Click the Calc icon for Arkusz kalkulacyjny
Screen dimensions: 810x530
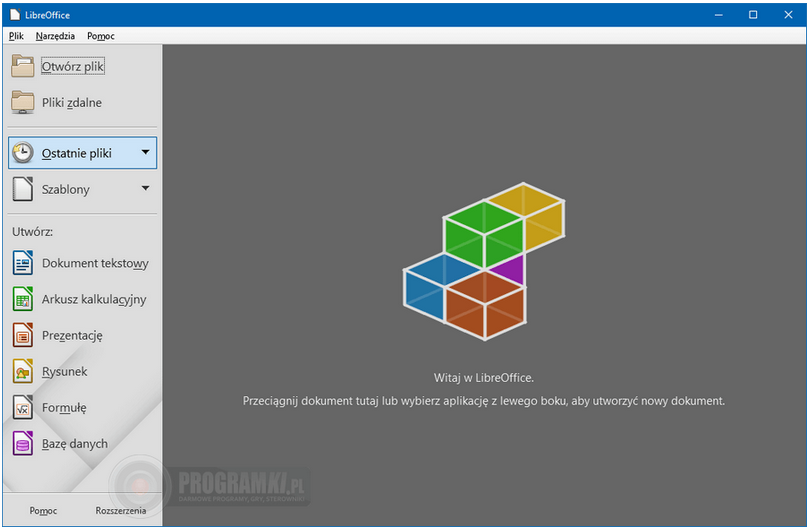[x=23, y=299]
